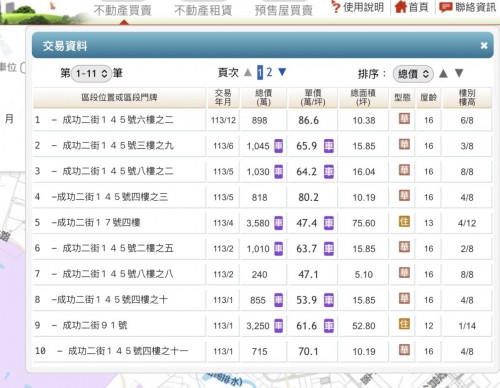Switch to 預售屋買賣 tab
Viewport: 500px width, 388px height.
pos(284,10)
